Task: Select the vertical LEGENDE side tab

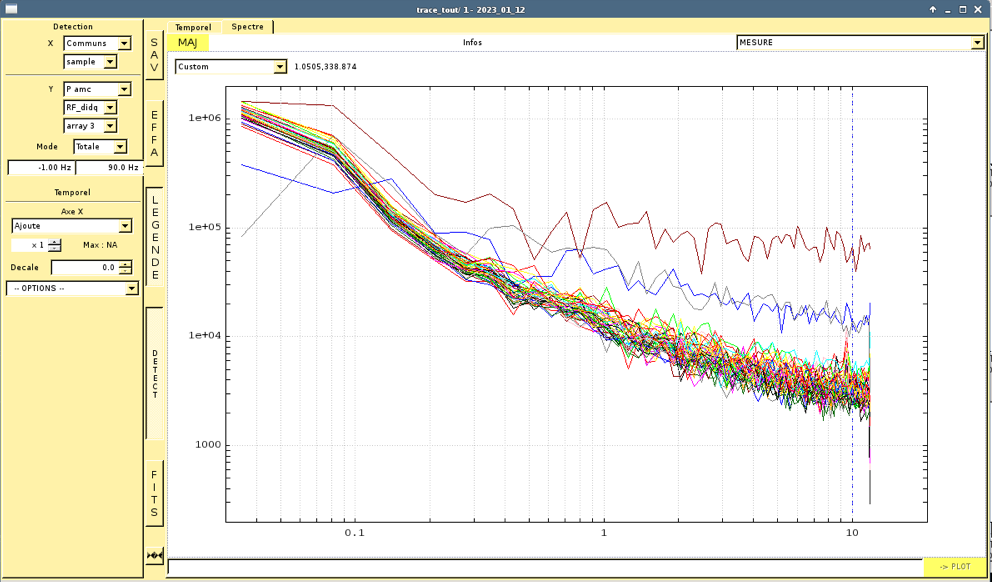Action: (155, 237)
